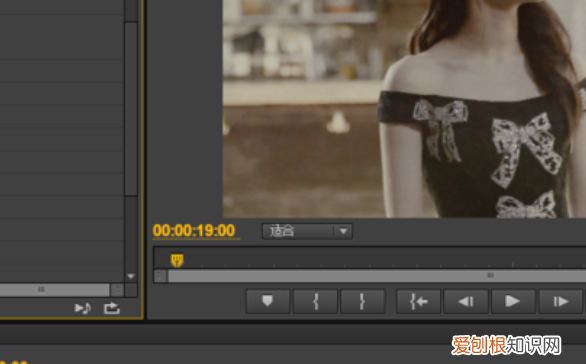Click the monitor horizontal zoom scroll bar
The image size is (586, 364).
point(377,276)
